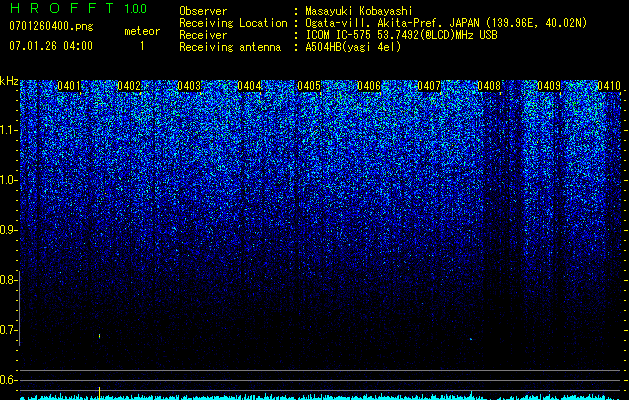Select the file name 0701260400.png
Image resolution: width=629 pixels, height=400 pixels.
click(x=51, y=27)
